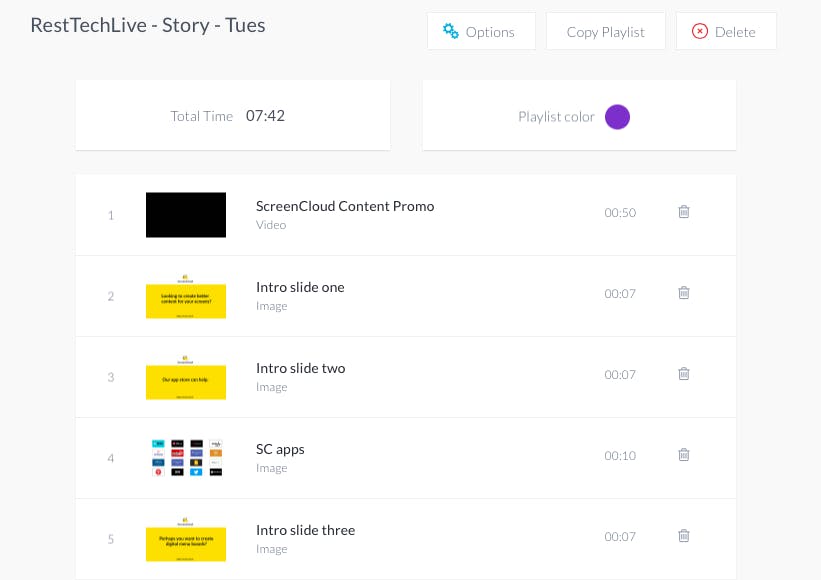Select the SC apps grid thumbnail

point(187,458)
